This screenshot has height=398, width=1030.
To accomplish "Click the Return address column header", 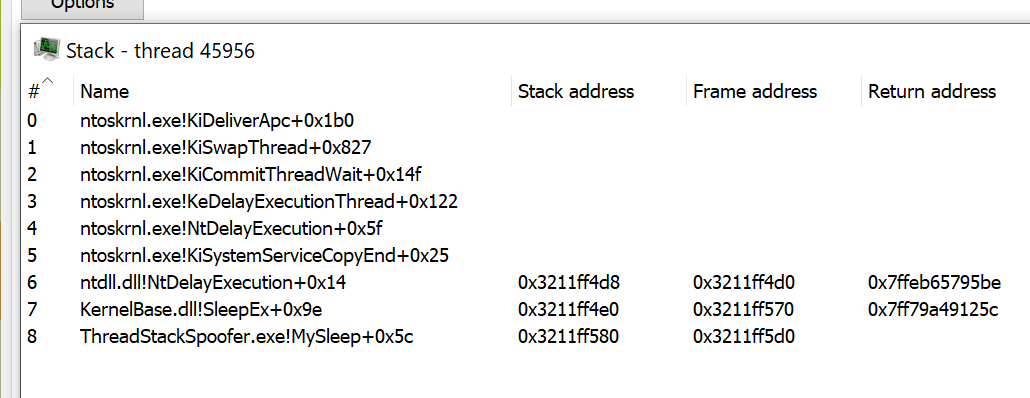I will point(945,91).
